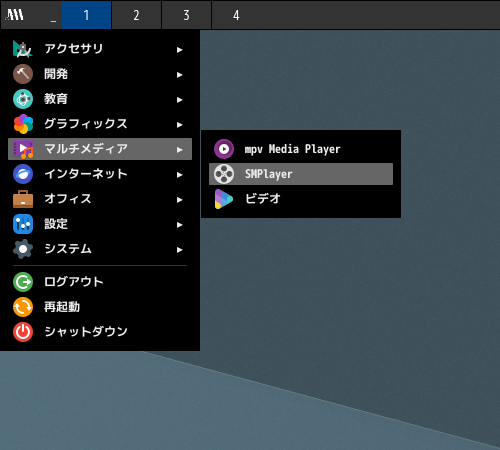The width and height of the screenshot is (500, 450).
Task: Expand the アクセサリ submenu arrow
Action: pyautogui.click(x=180, y=50)
